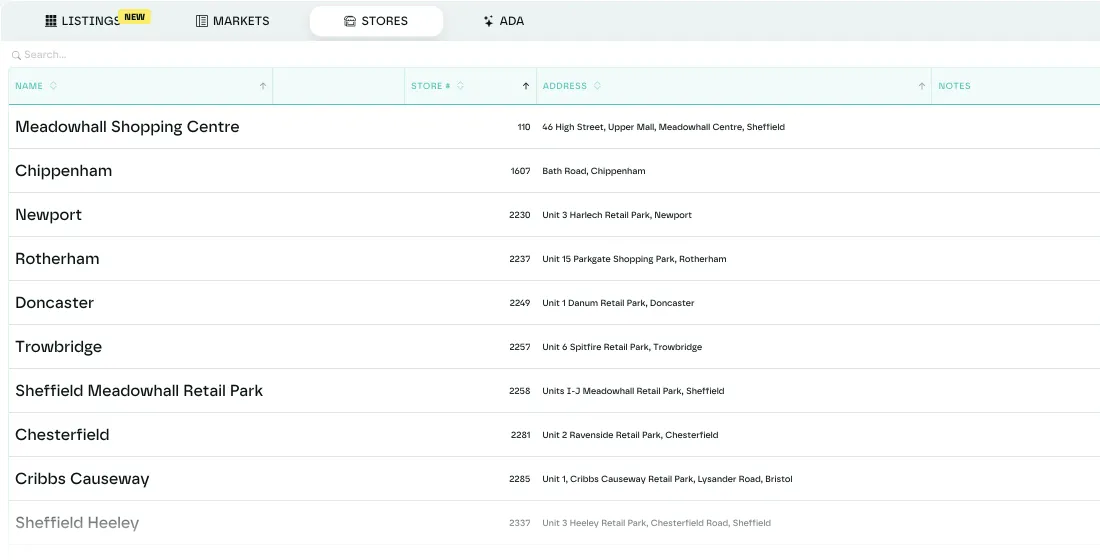Select the Stores tab

click(376, 21)
